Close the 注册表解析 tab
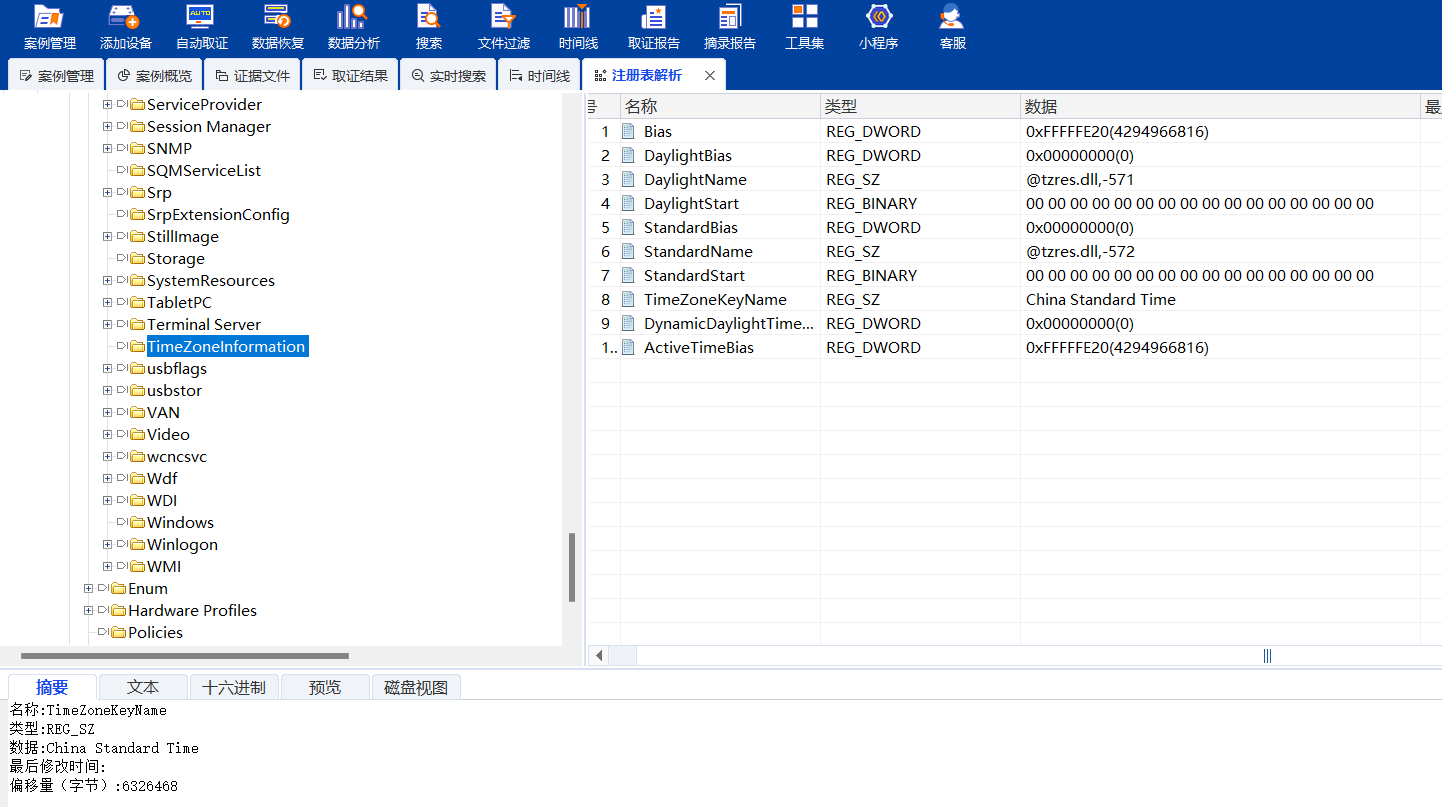1442x807 pixels. tap(710, 76)
